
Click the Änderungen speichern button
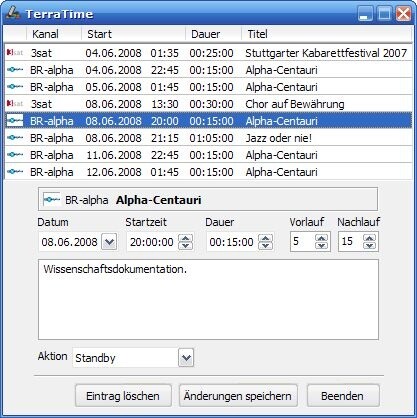click(x=238, y=396)
